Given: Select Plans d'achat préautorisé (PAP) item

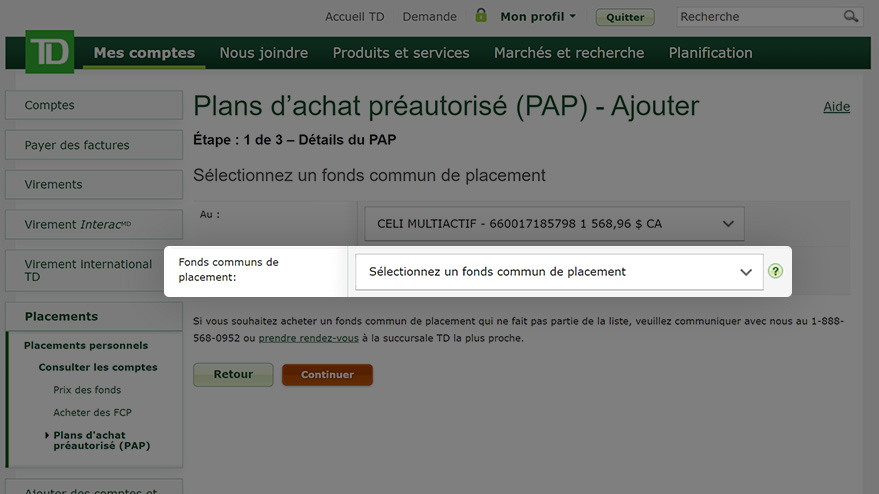Looking at the screenshot, I should pyautogui.click(x=102, y=440).
